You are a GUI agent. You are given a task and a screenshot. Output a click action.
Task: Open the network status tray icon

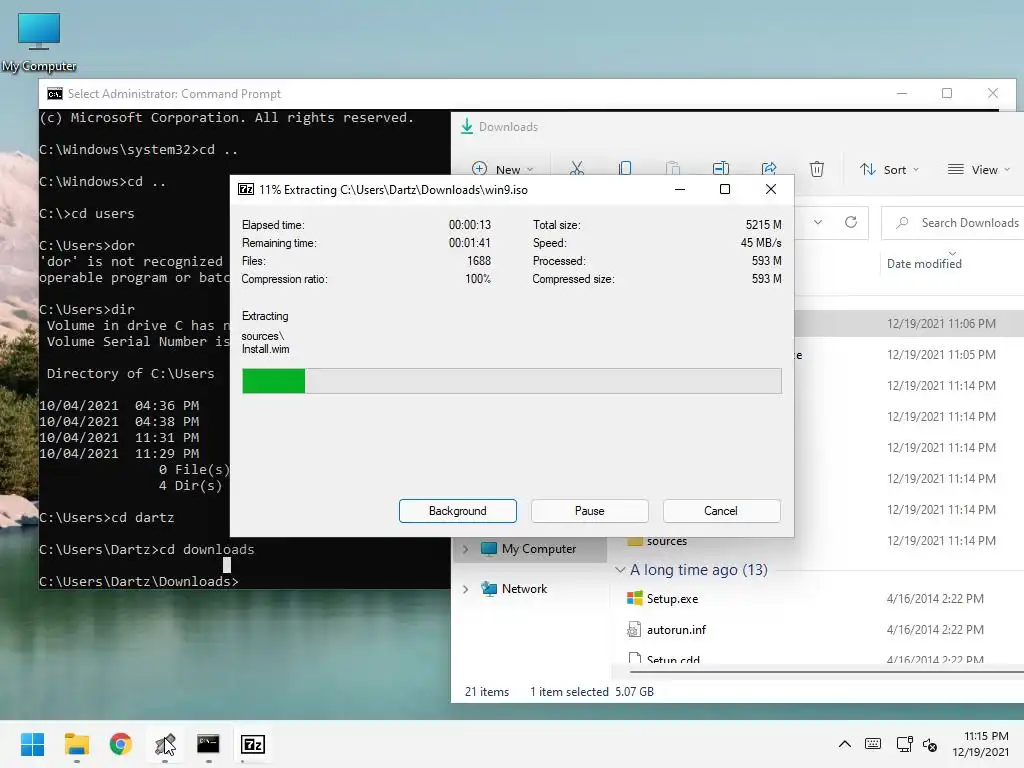point(904,744)
